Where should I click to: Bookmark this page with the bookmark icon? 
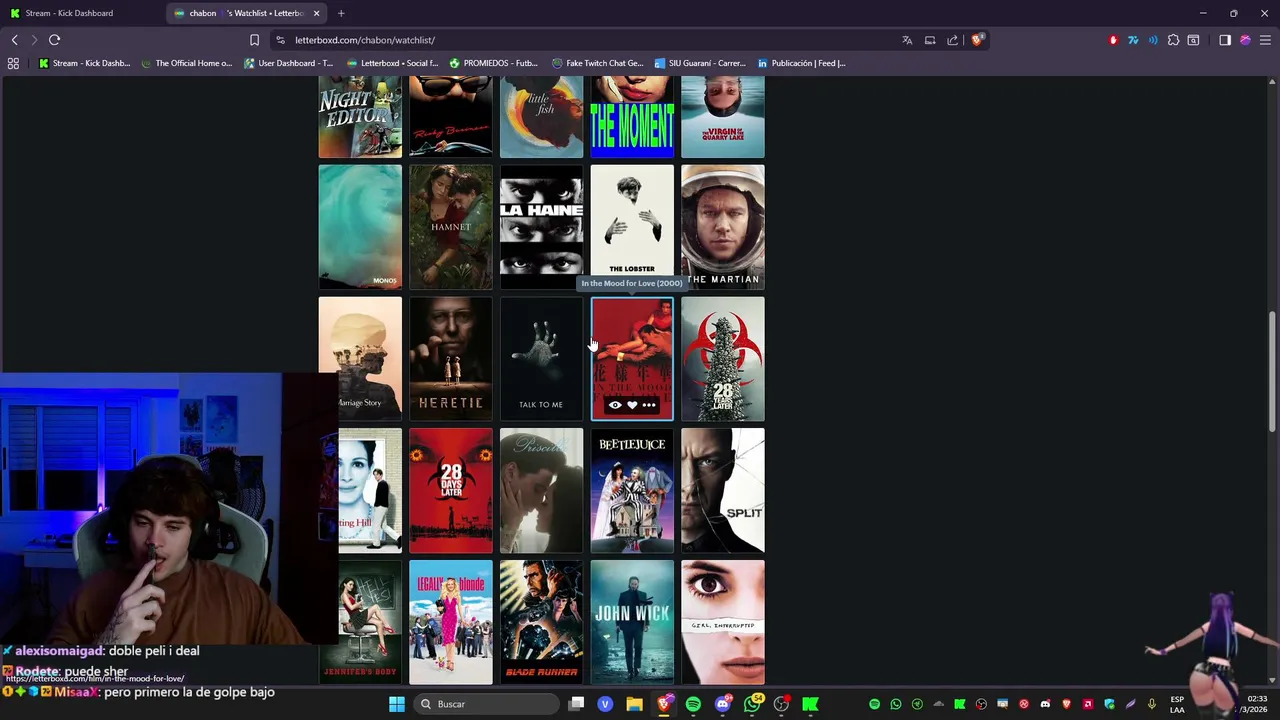[x=254, y=40]
